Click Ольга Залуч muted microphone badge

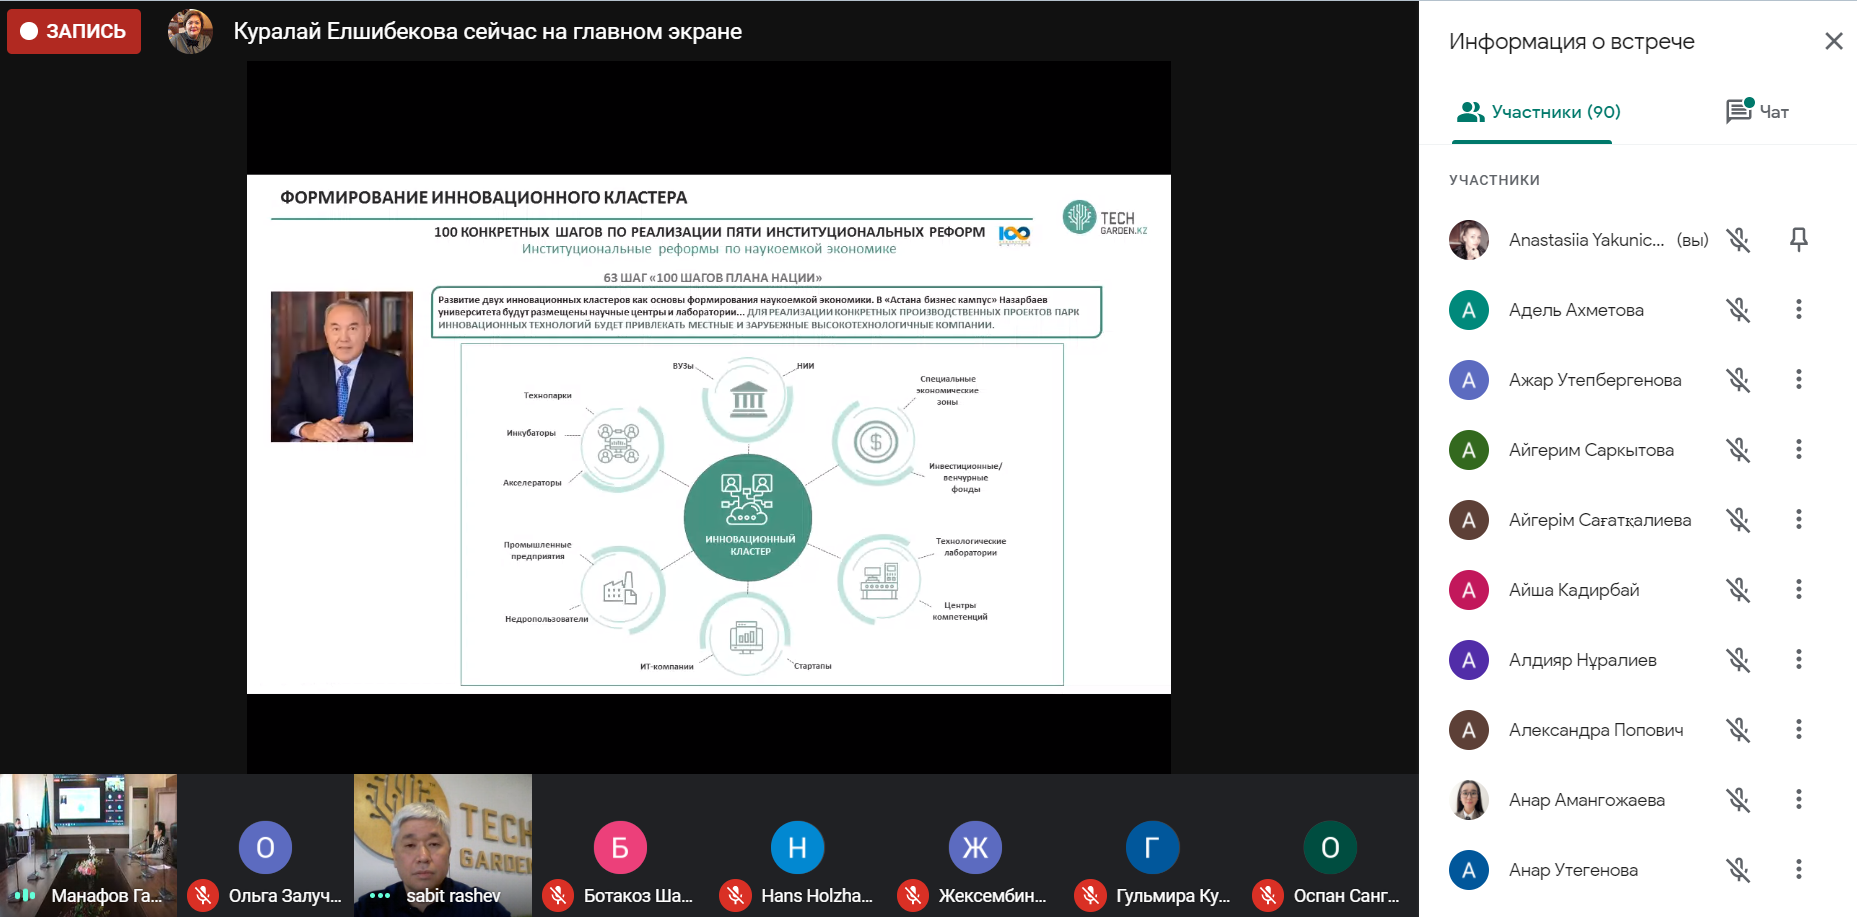(203, 895)
